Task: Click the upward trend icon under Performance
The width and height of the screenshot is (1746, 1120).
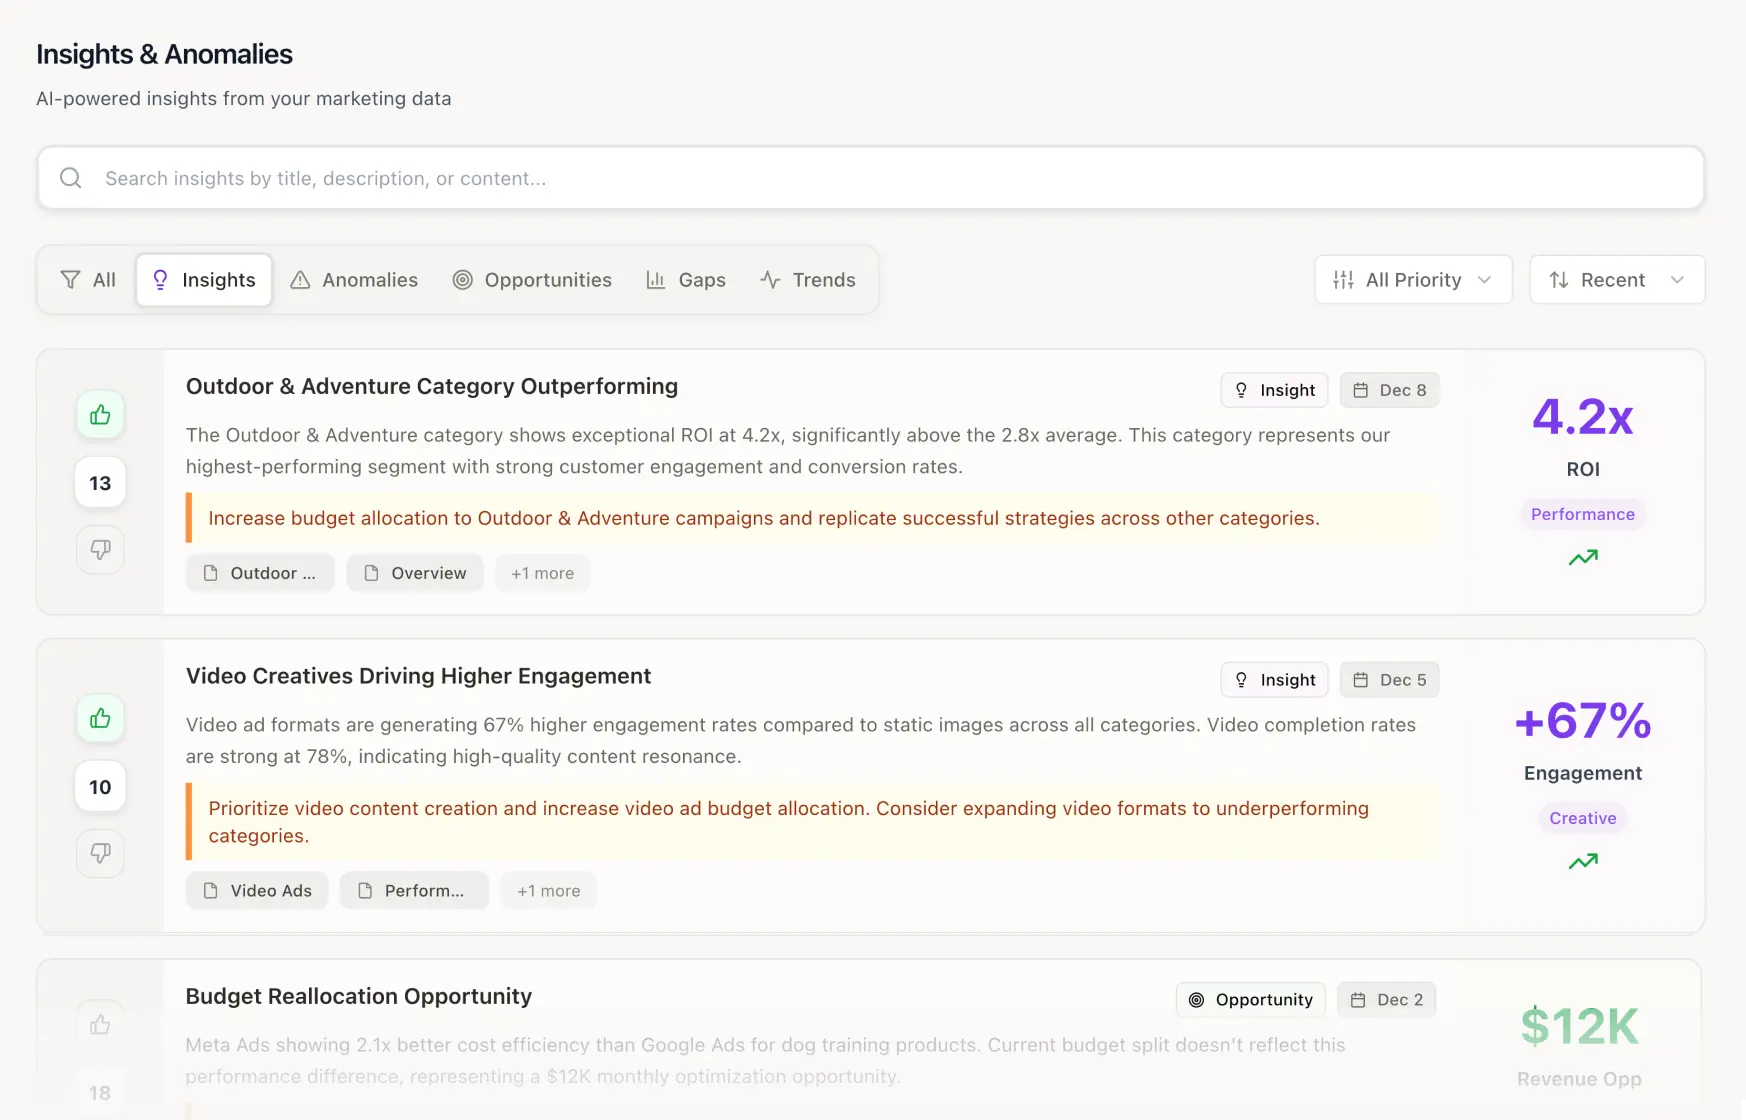Action: (1583, 558)
